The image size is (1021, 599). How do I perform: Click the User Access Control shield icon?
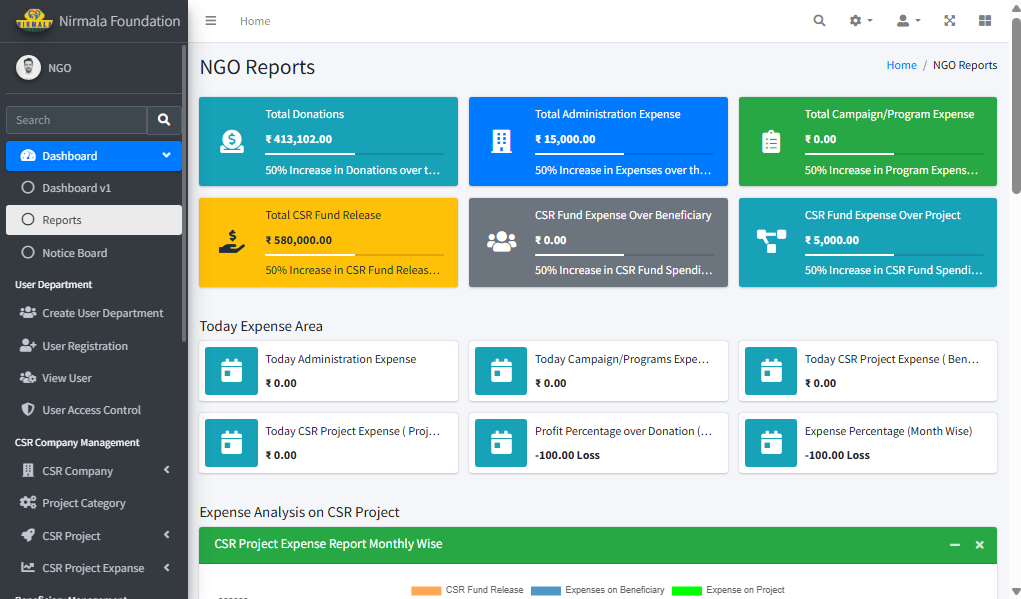pyautogui.click(x=28, y=410)
